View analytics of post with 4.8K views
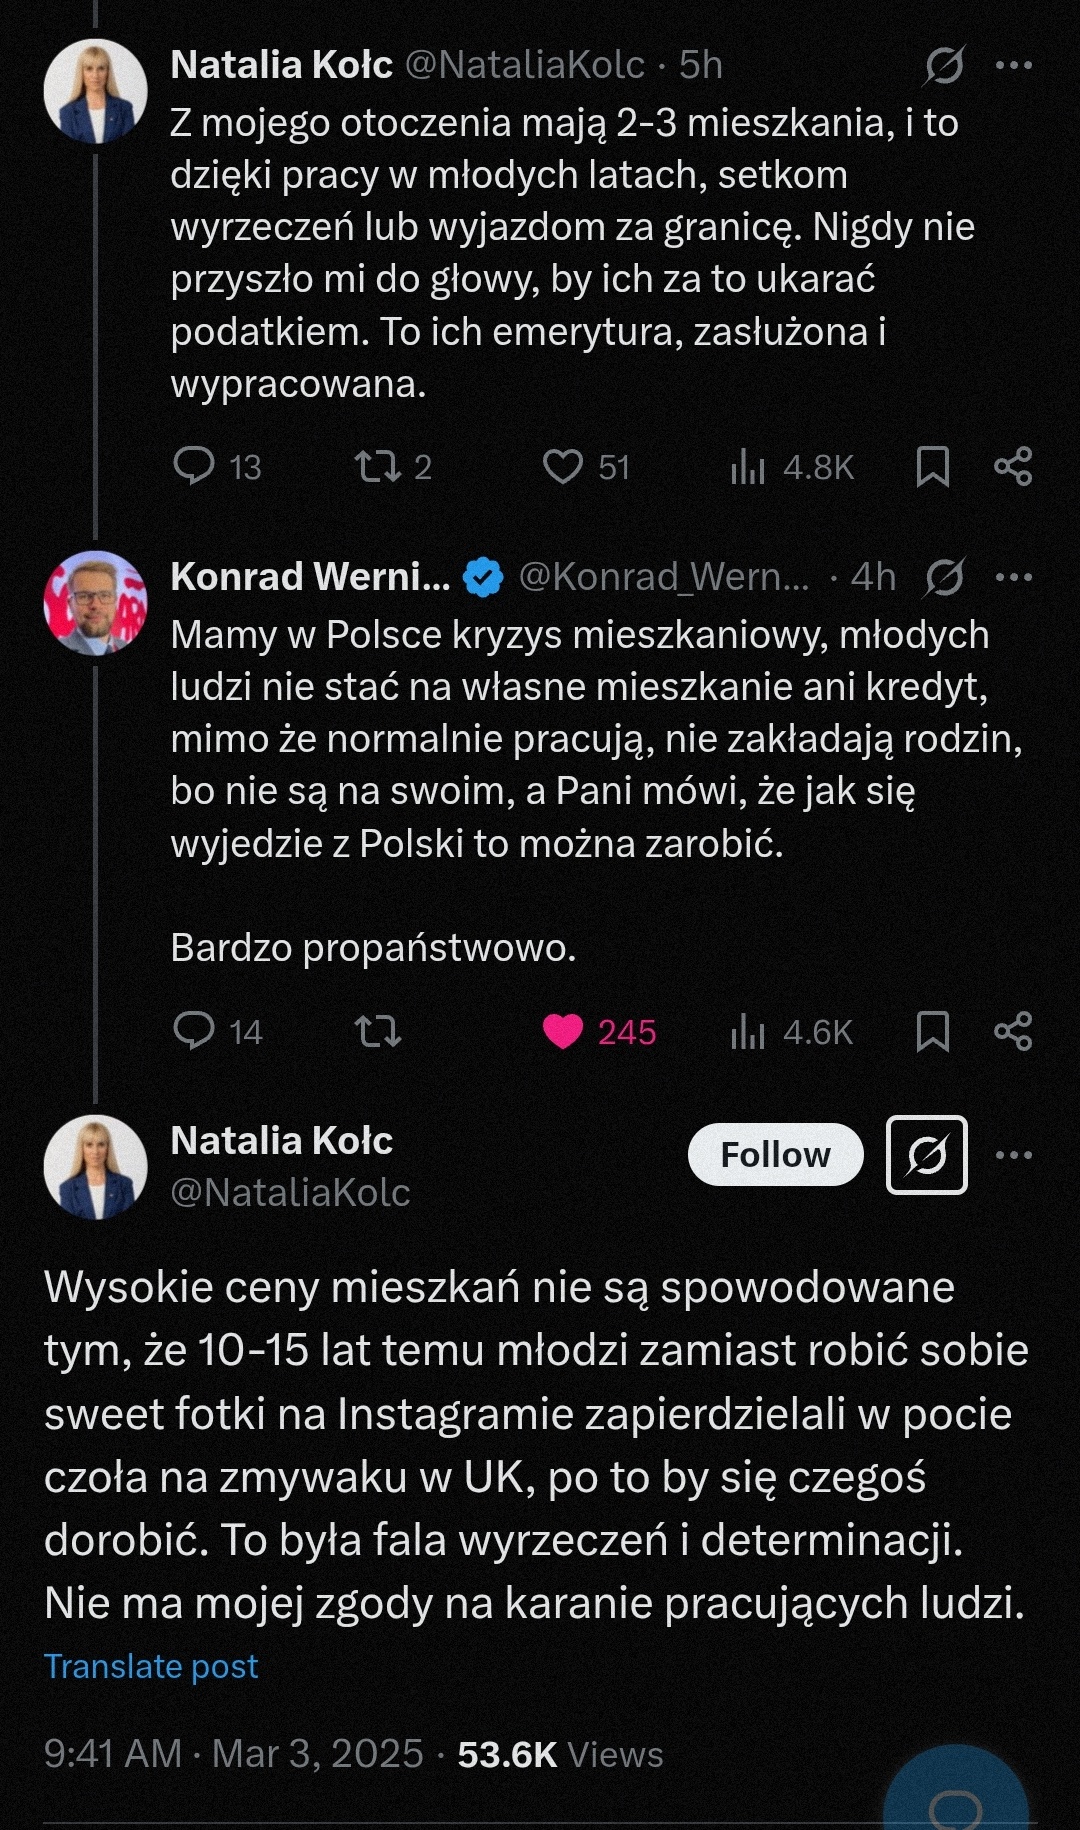Image resolution: width=1080 pixels, height=1830 pixels. click(748, 466)
